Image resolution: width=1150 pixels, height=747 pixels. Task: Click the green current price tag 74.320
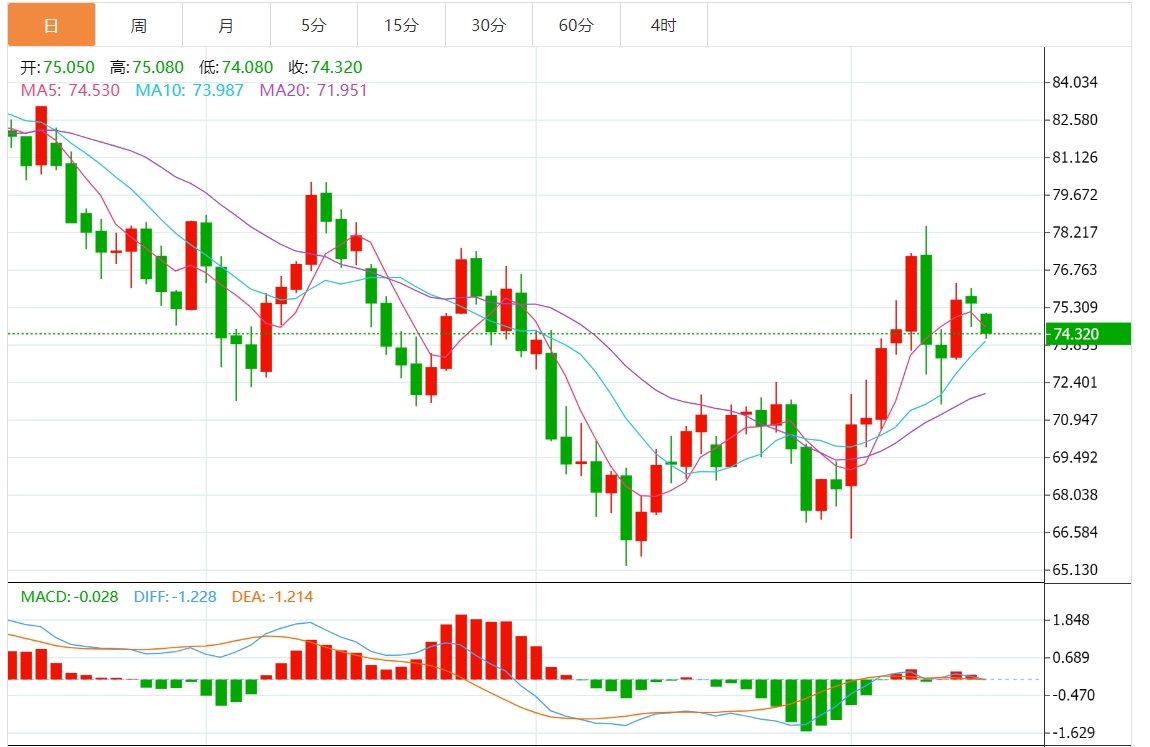(1088, 334)
